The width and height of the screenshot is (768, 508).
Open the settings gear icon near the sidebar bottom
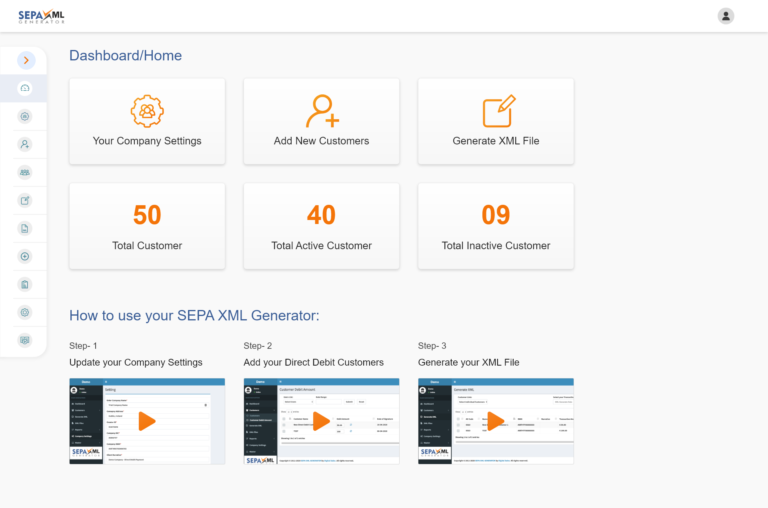click(24, 312)
